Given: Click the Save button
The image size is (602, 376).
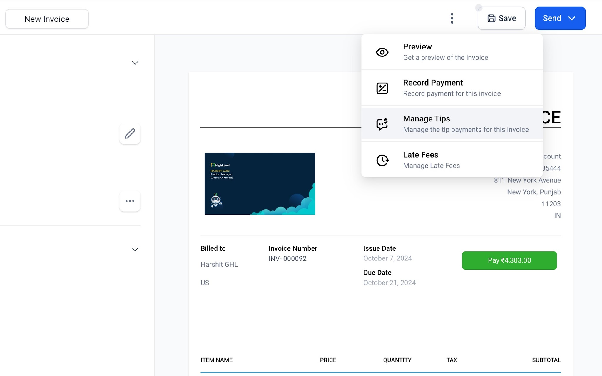Looking at the screenshot, I should point(501,18).
